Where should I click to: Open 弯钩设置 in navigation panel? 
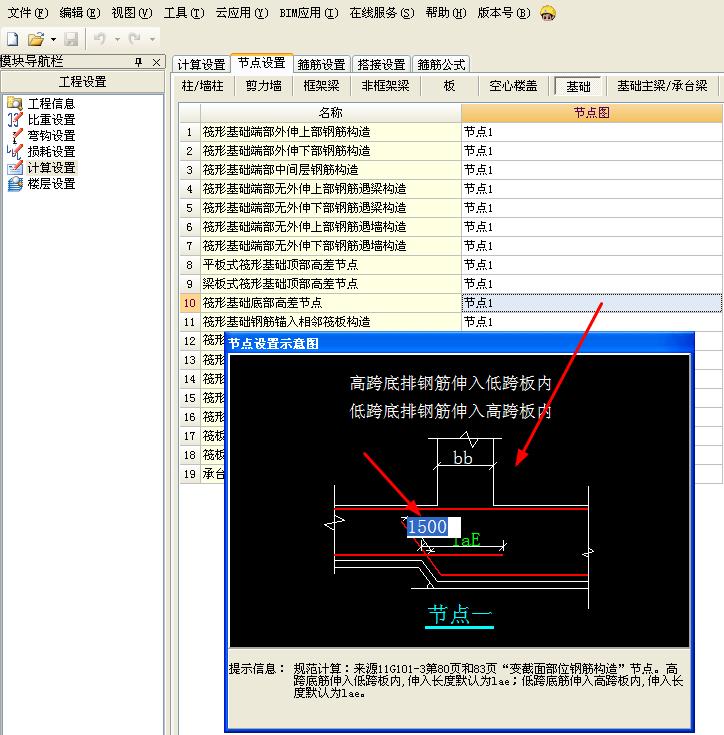[x=51, y=135]
